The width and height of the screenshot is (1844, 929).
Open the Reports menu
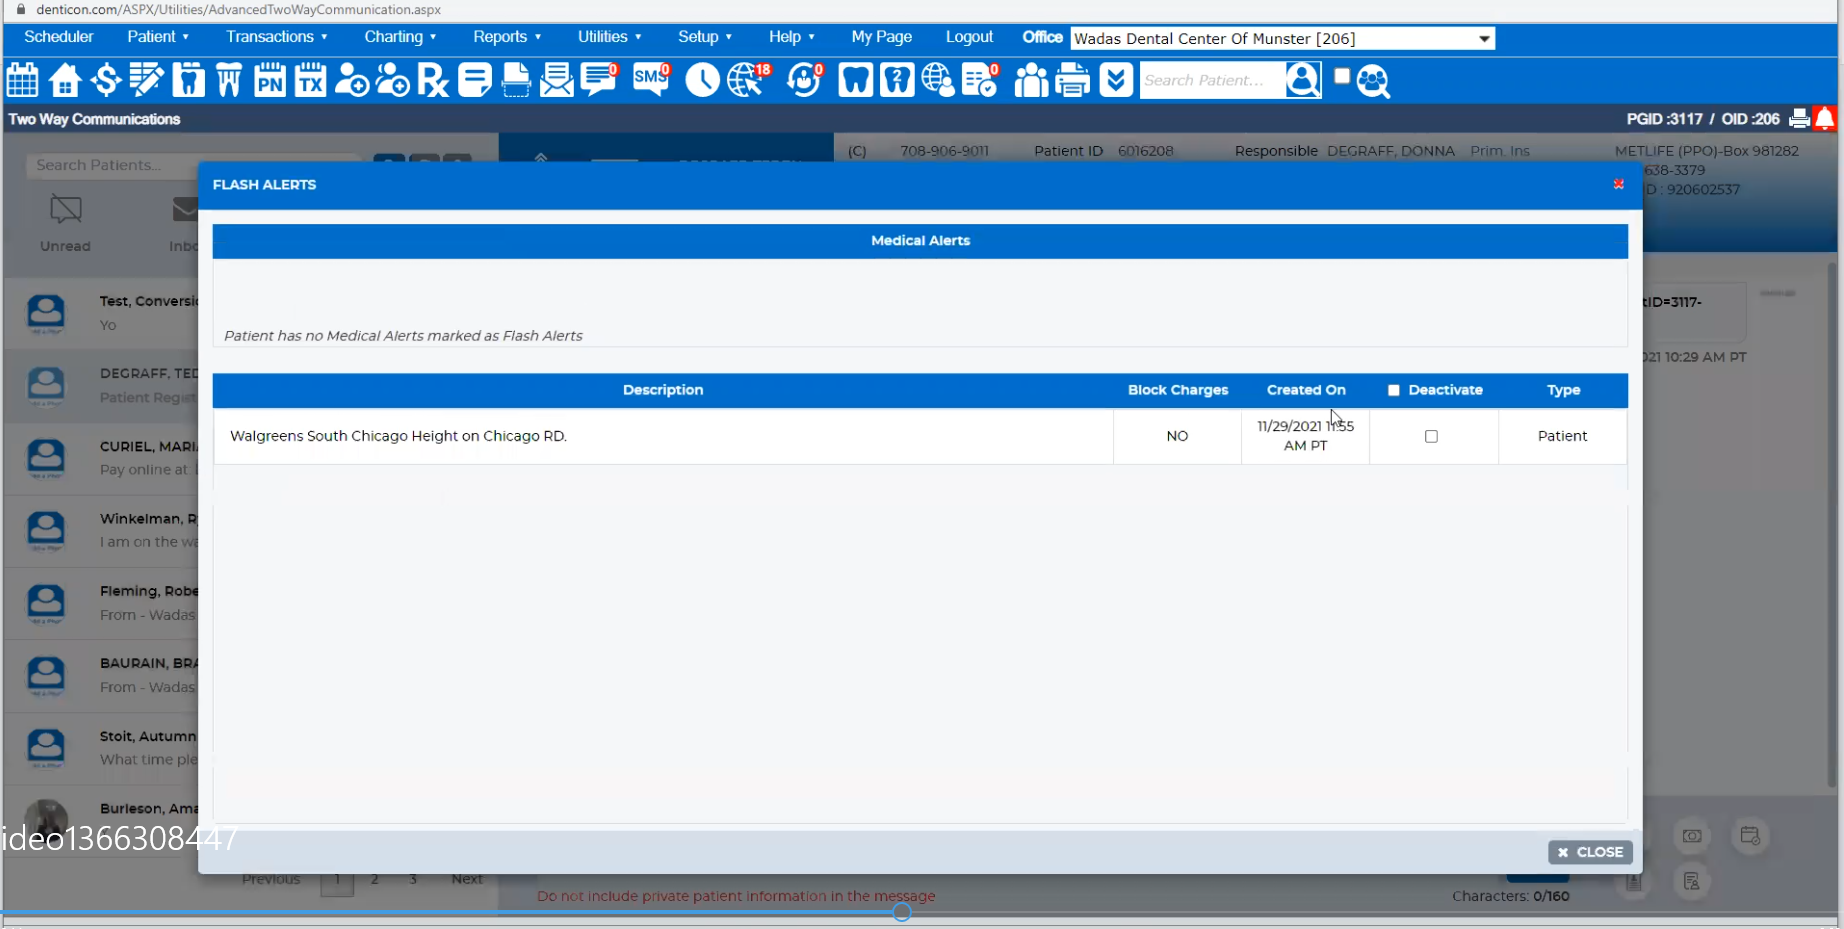point(507,37)
